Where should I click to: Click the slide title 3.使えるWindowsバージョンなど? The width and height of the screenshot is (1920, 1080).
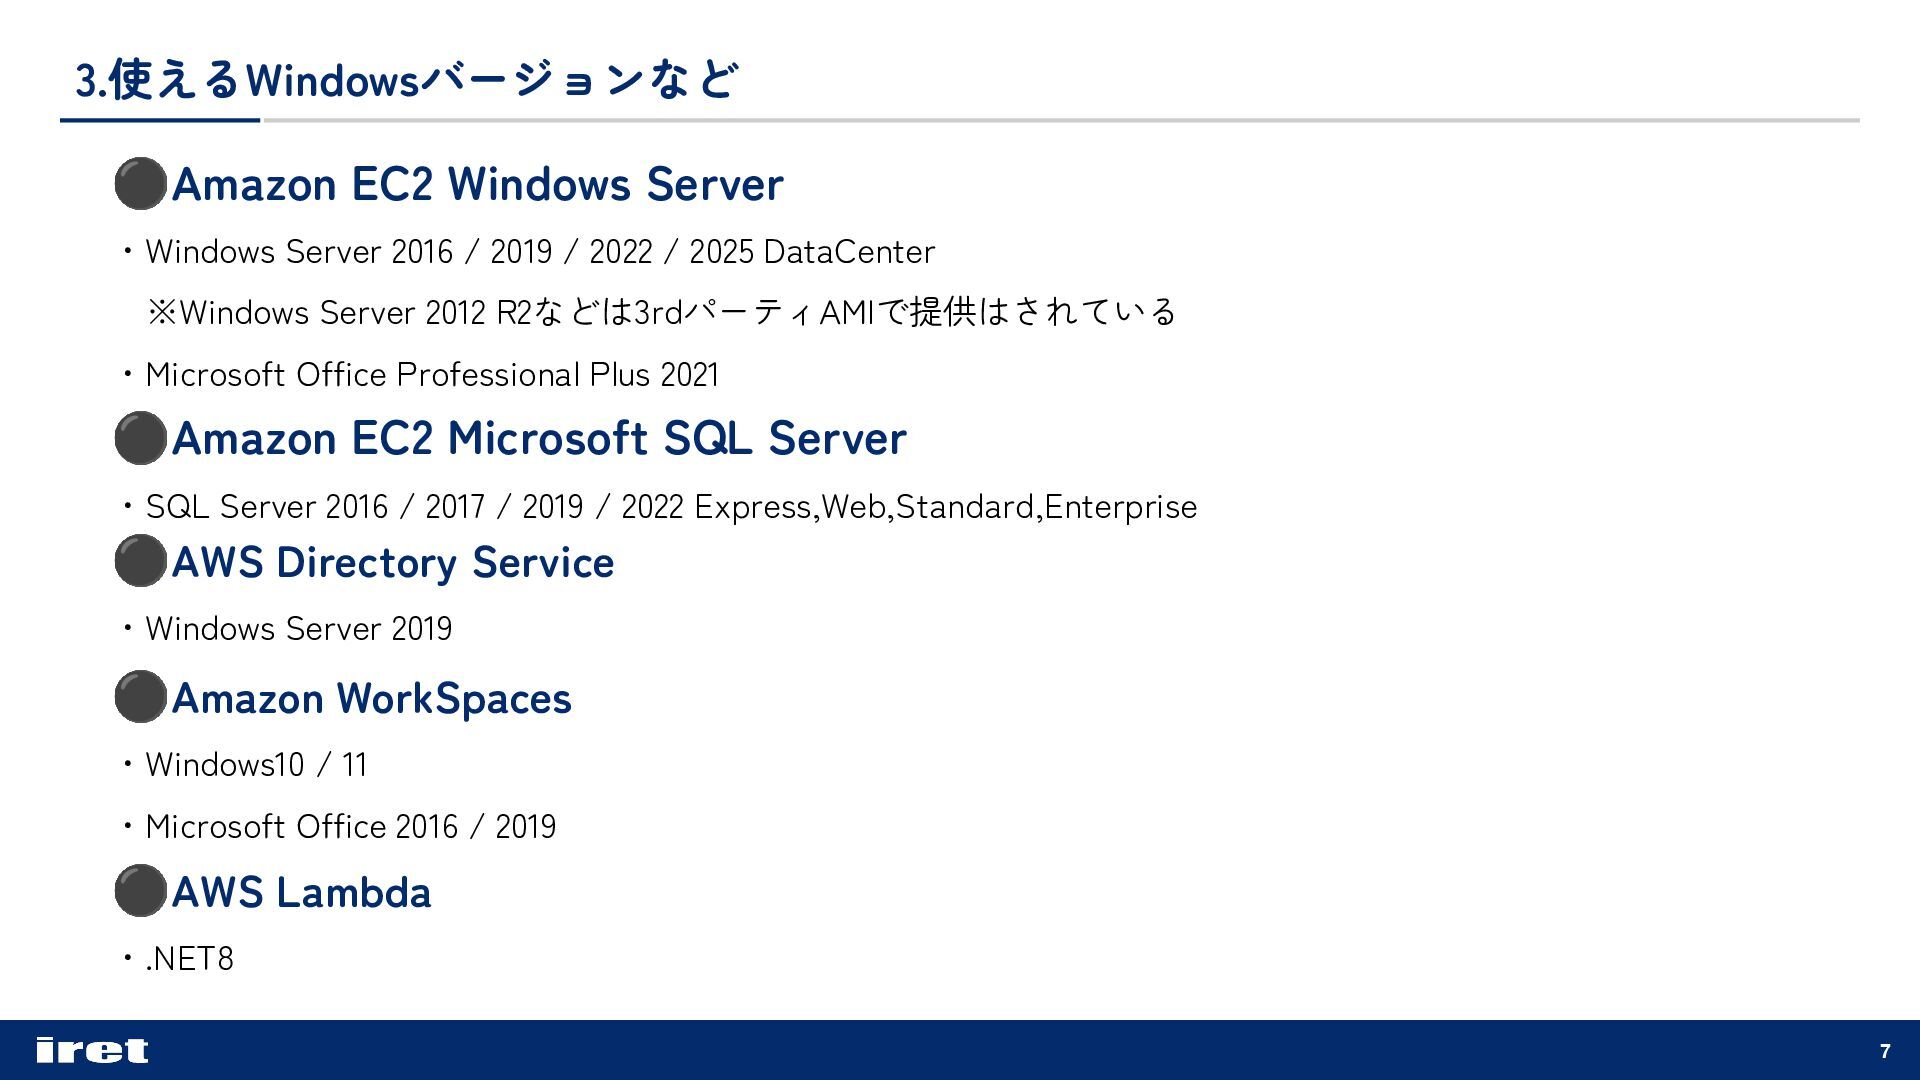pyautogui.click(x=405, y=80)
